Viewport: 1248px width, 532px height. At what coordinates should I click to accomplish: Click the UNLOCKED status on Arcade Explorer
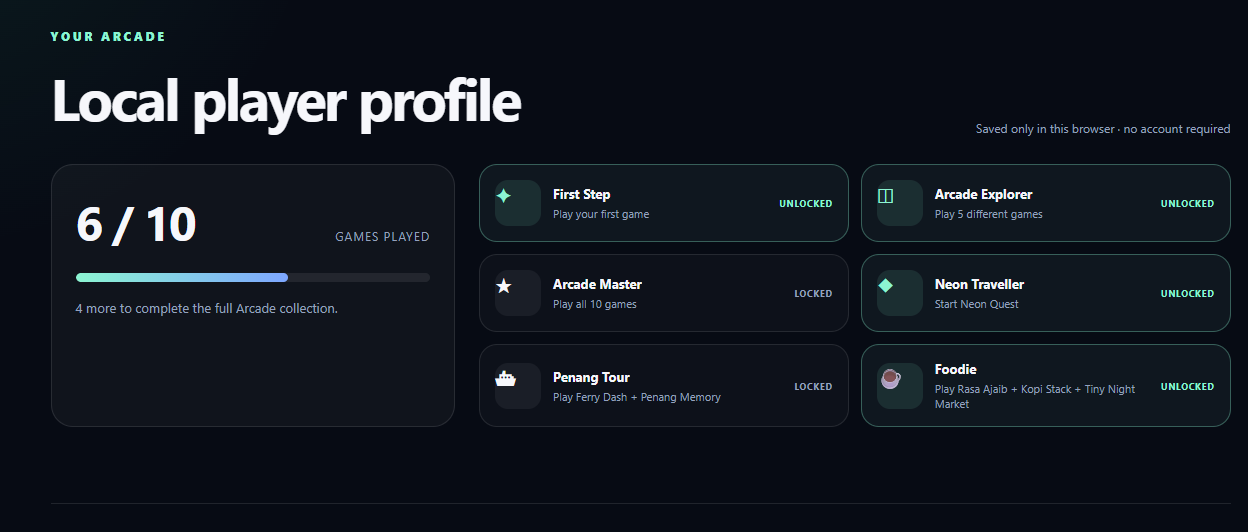(x=1187, y=203)
